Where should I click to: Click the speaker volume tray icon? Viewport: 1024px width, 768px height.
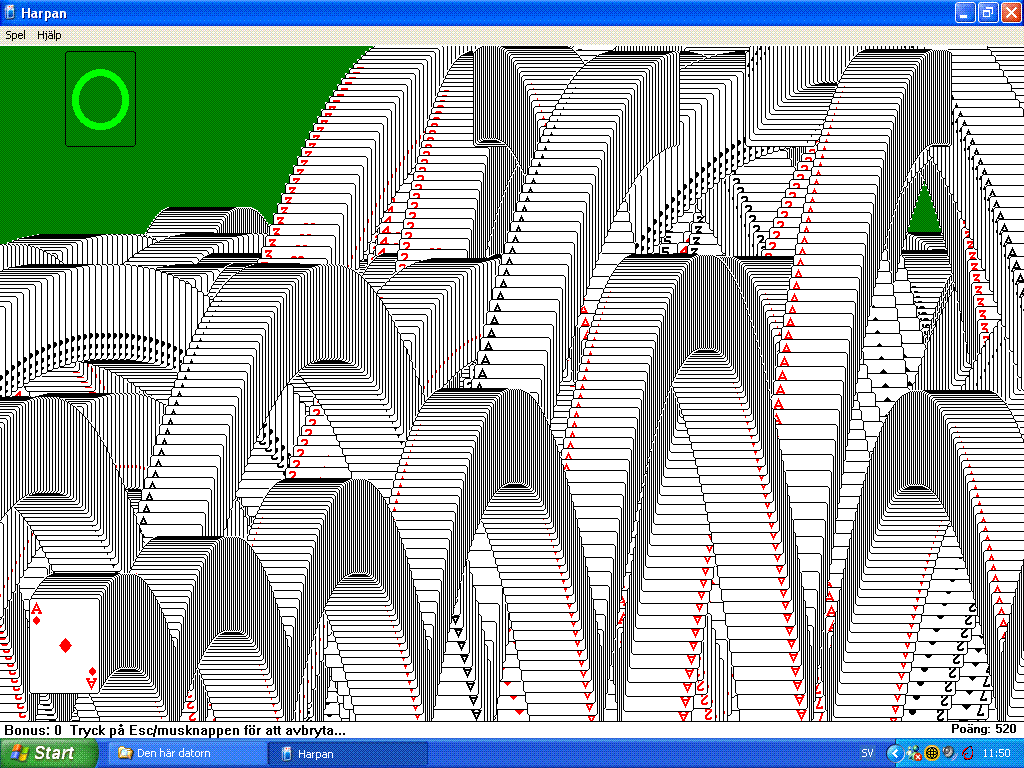coord(948,753)
